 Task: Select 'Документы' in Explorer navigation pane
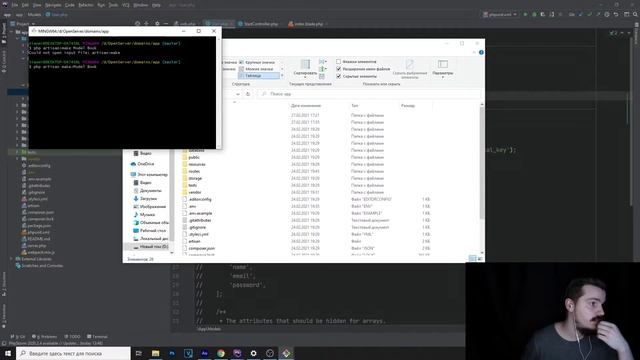tap(147, 191)
